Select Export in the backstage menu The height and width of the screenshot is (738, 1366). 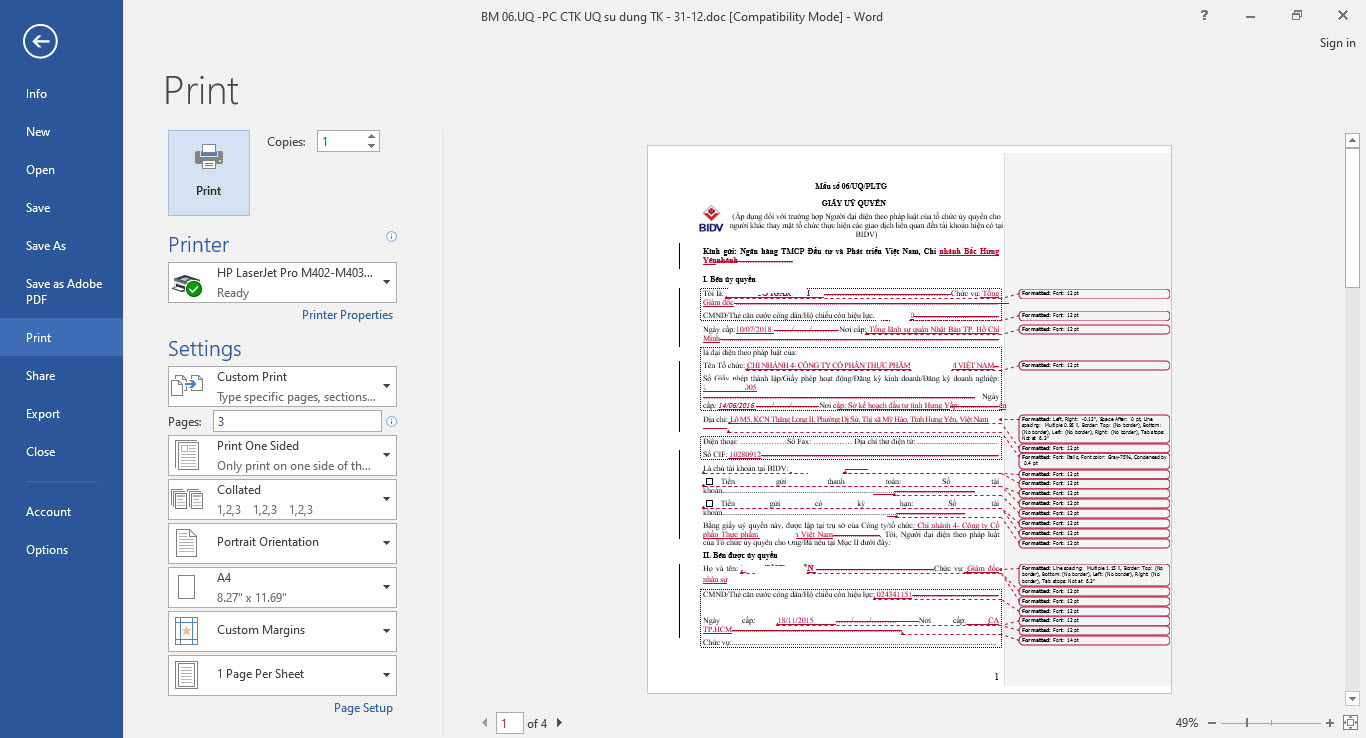click(x=61, y=414)
